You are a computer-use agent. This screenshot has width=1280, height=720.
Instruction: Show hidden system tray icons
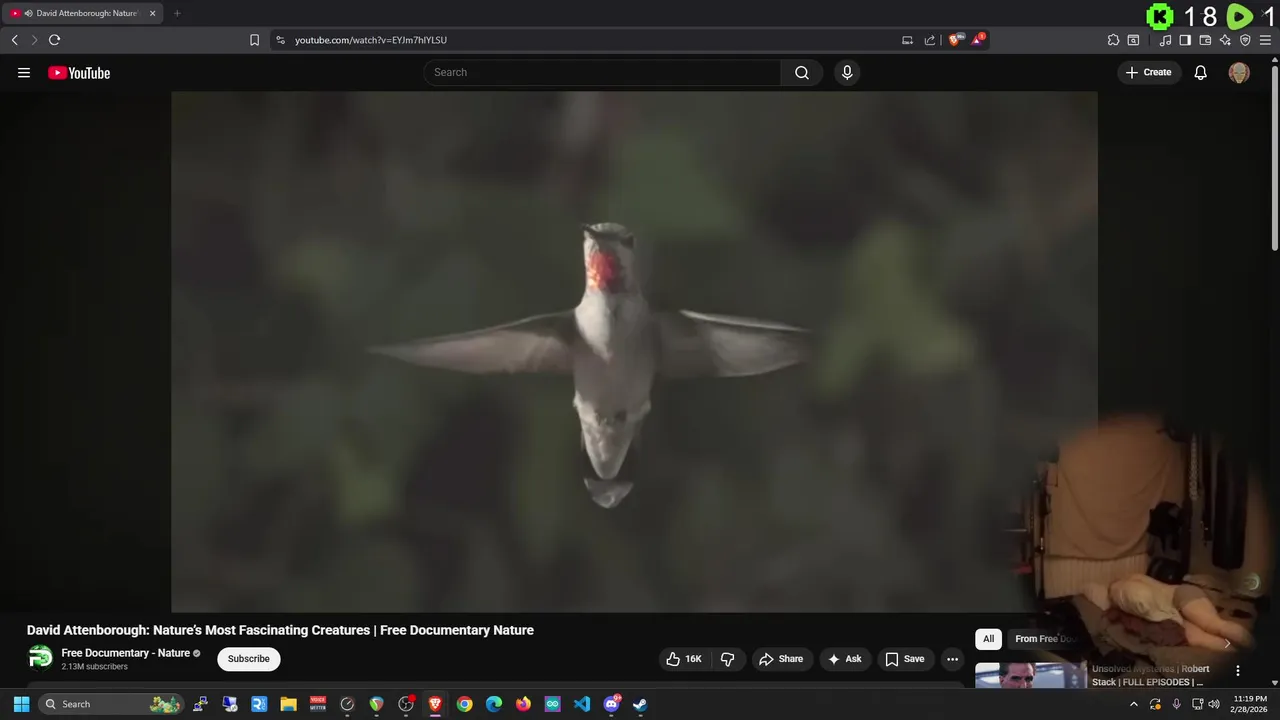pyautogui.click(x=1133, y=704)
